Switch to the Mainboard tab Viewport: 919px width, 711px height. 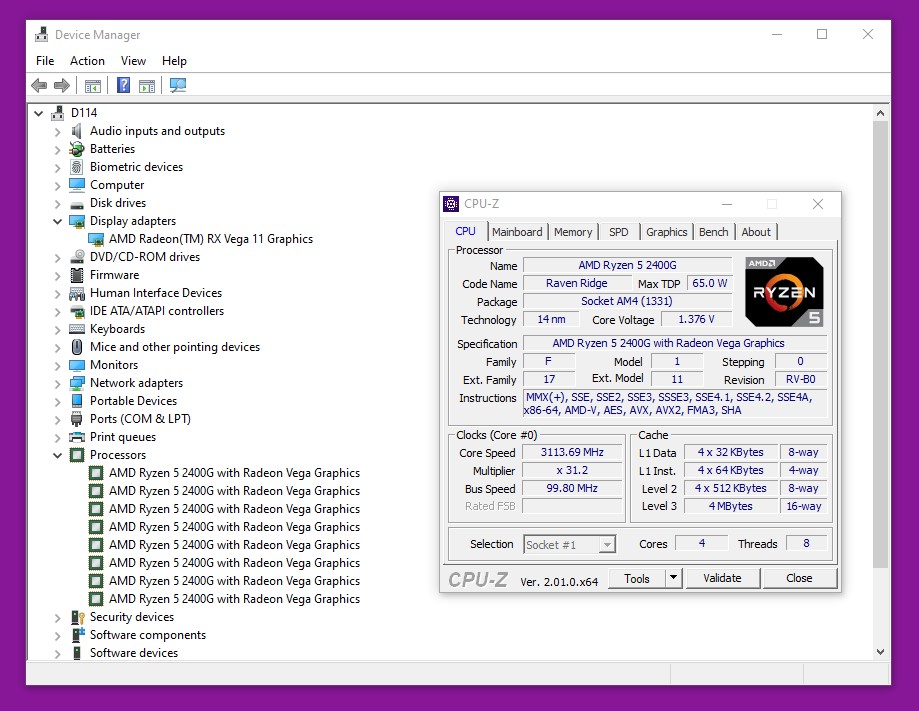(x=517, y=232)
